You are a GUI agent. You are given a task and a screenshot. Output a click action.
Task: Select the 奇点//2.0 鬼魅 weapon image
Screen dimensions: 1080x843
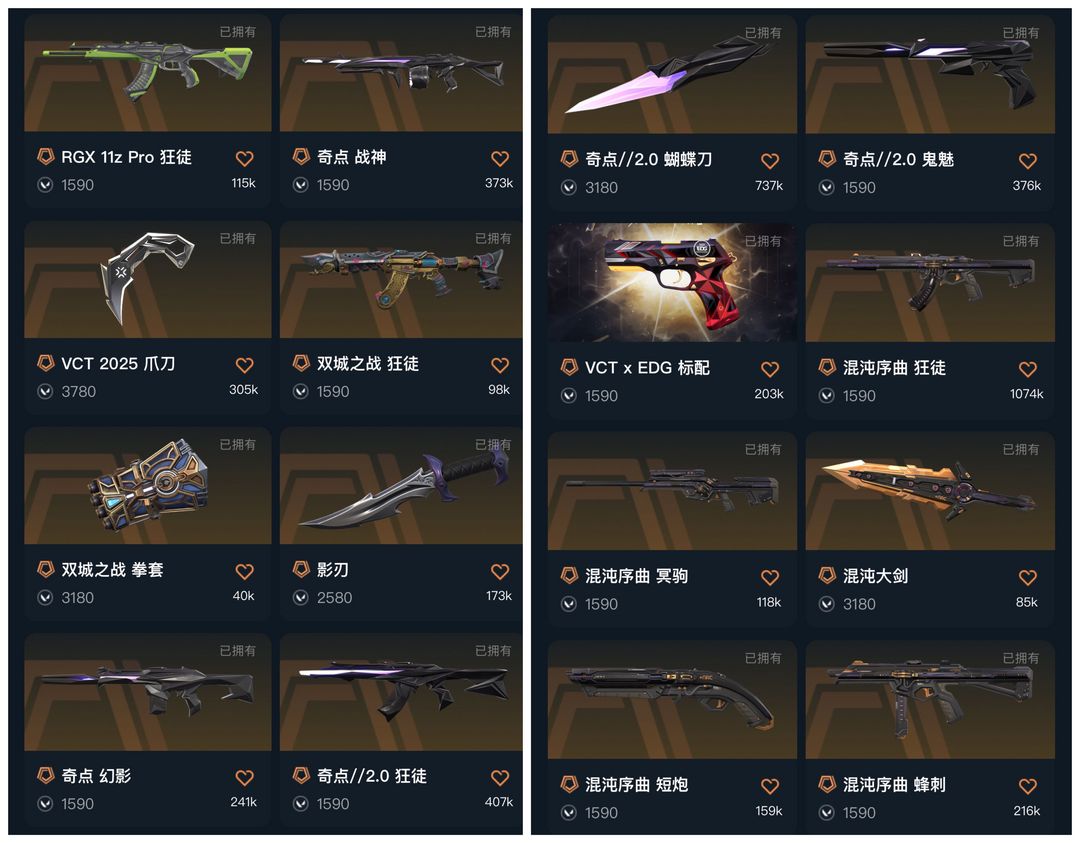(x=930, y=74)
